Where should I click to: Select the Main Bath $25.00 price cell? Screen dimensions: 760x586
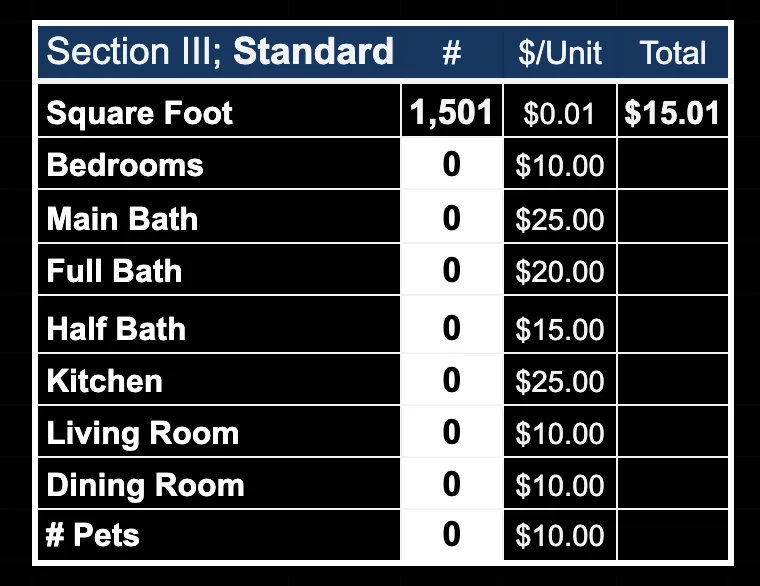tap(560, 216)
